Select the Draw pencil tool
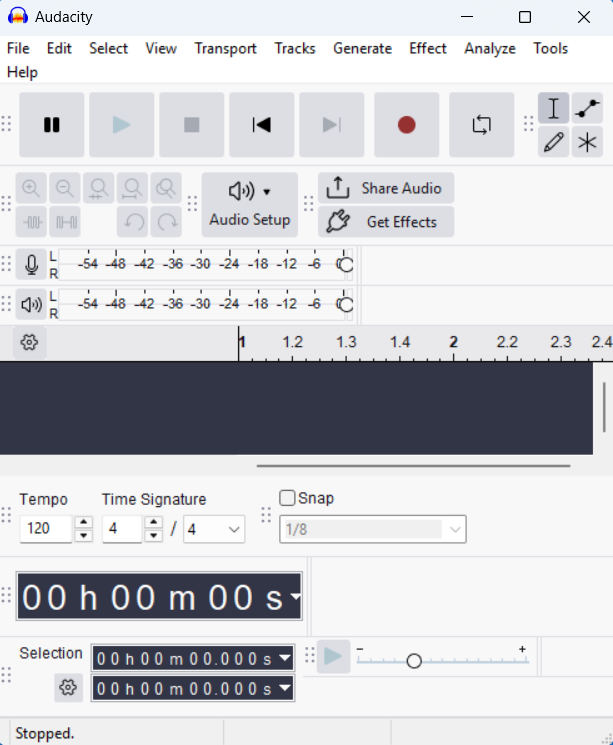This screenshot has height=745, width=613. [x=554, y=142]
